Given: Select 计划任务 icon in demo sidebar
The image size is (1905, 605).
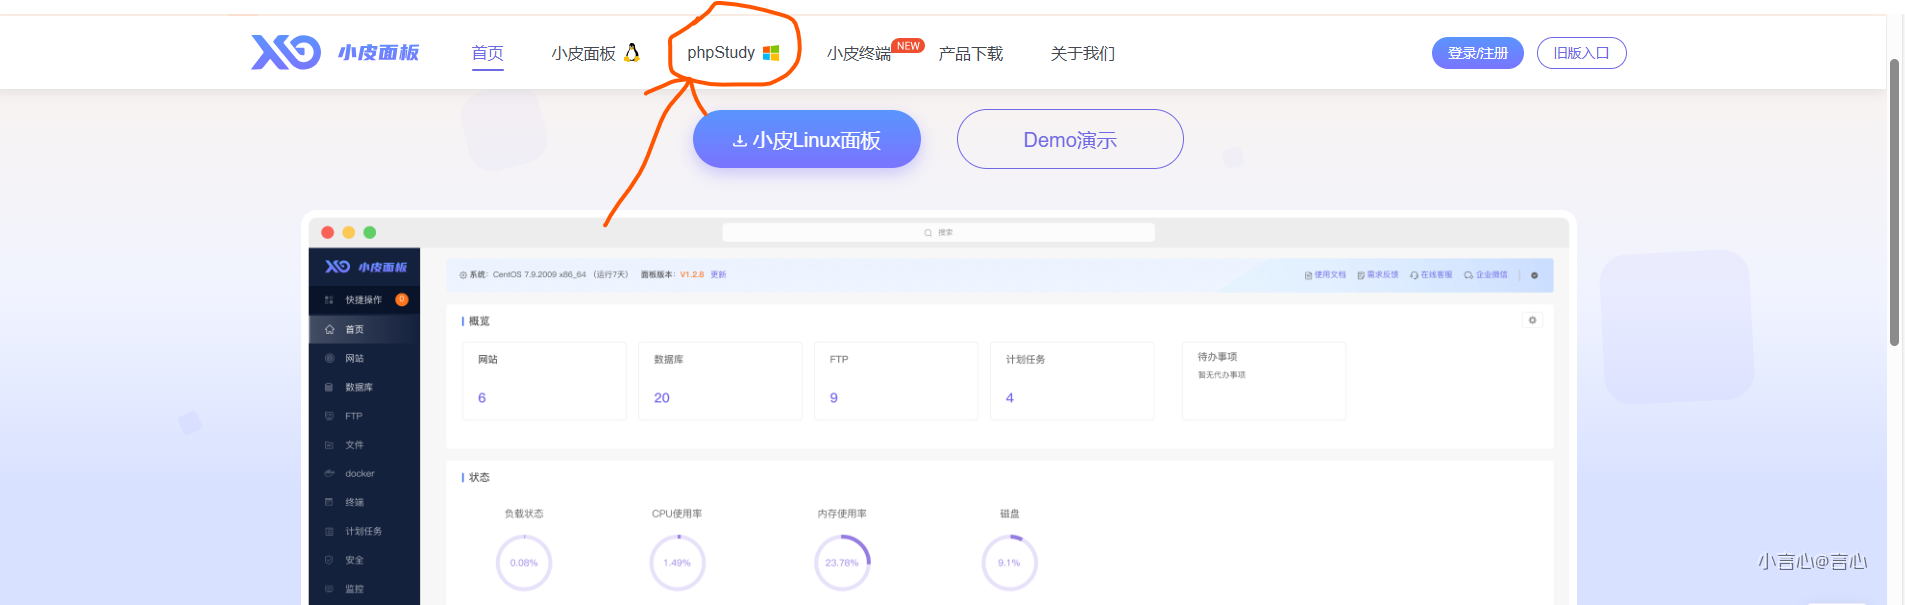Looking at the screenshot, I should 329,531.
